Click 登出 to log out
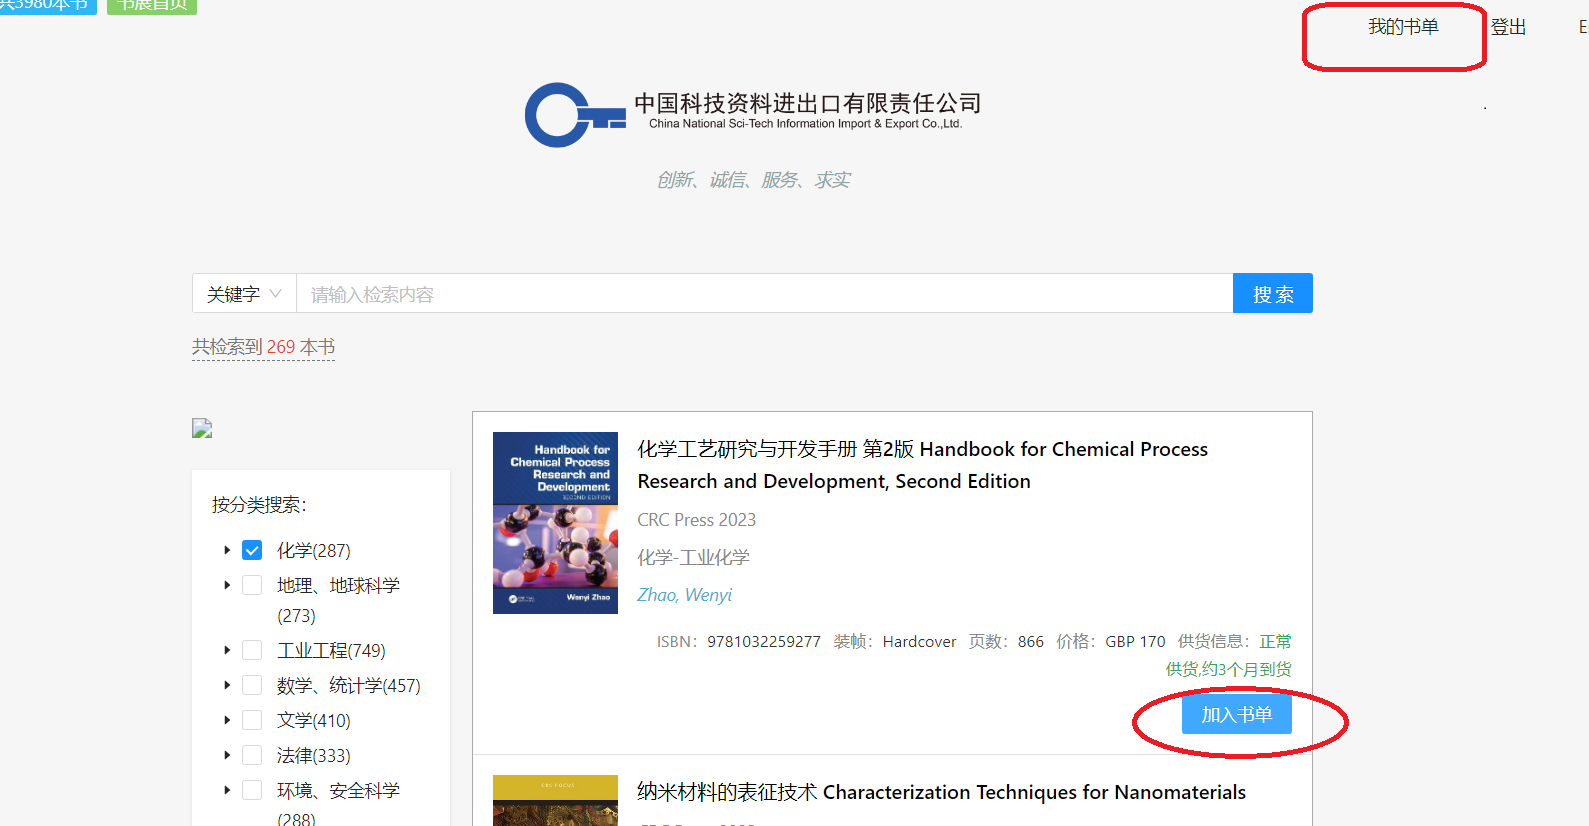 pyautogui.click(x=1508, y=28)
